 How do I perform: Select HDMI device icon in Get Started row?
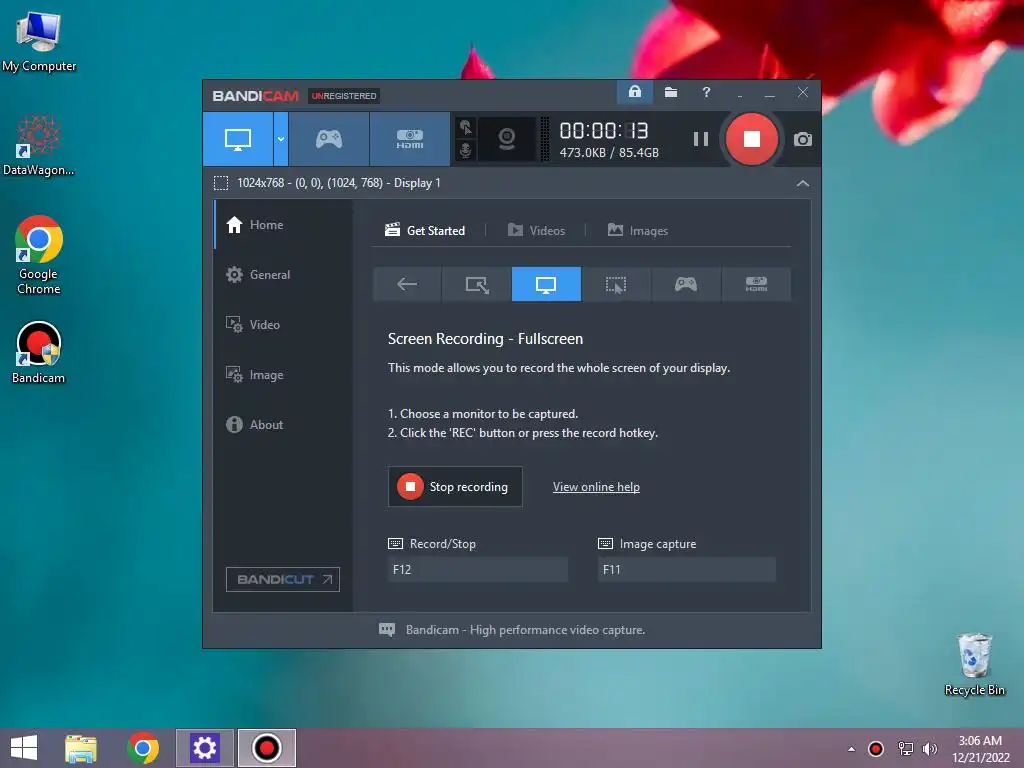coord(756,284)
